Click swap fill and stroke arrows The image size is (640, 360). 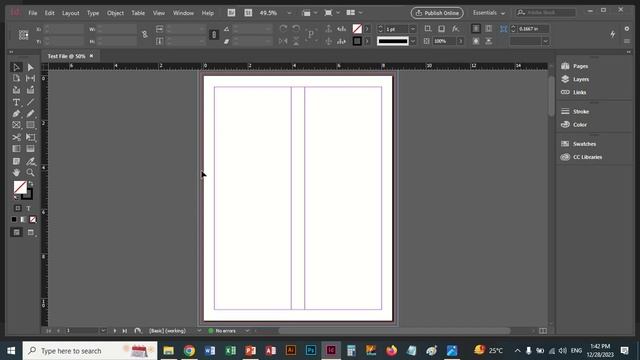tap(31, 184)
